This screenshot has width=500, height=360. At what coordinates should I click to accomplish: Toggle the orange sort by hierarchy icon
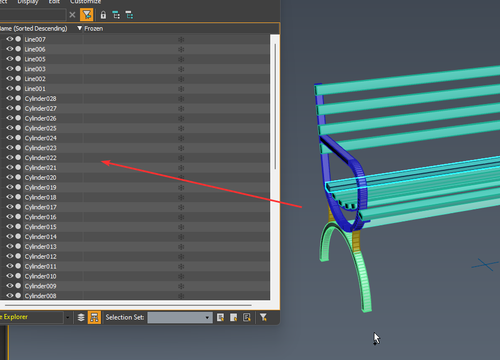[x=94, y=317]
